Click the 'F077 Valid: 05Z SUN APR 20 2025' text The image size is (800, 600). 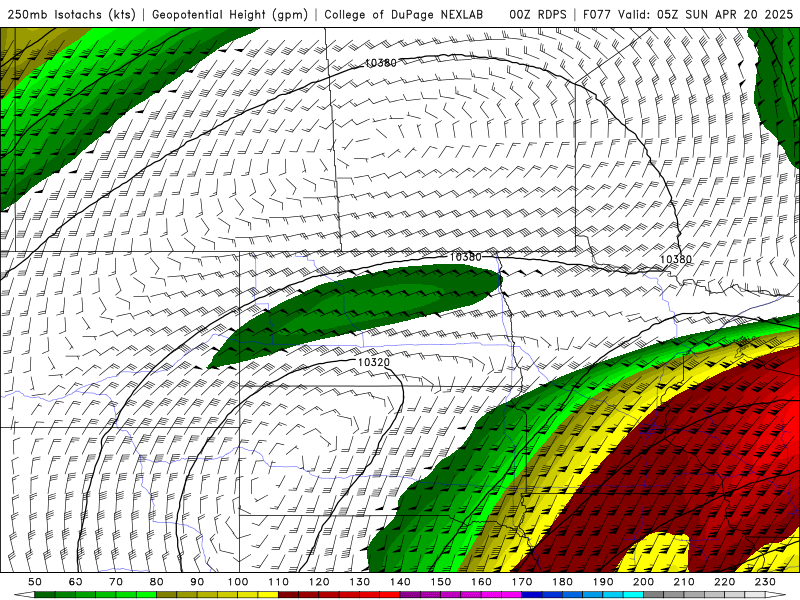coord(688,15)
